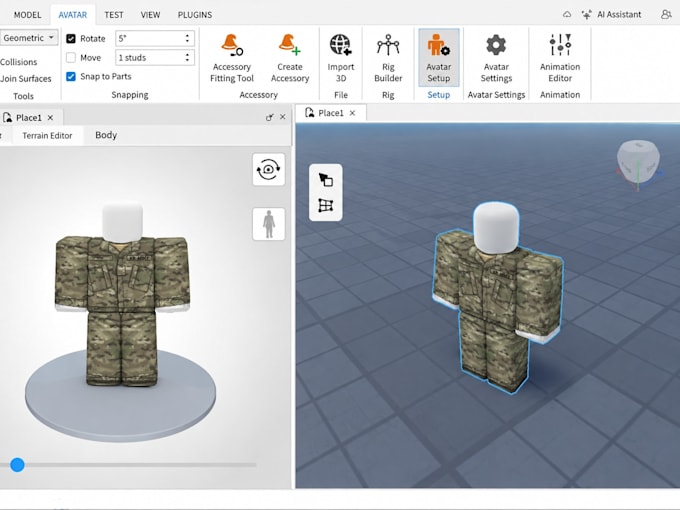Launch the Rig Builder
This screenshot has height=510, width=680.
pos(388,59)
